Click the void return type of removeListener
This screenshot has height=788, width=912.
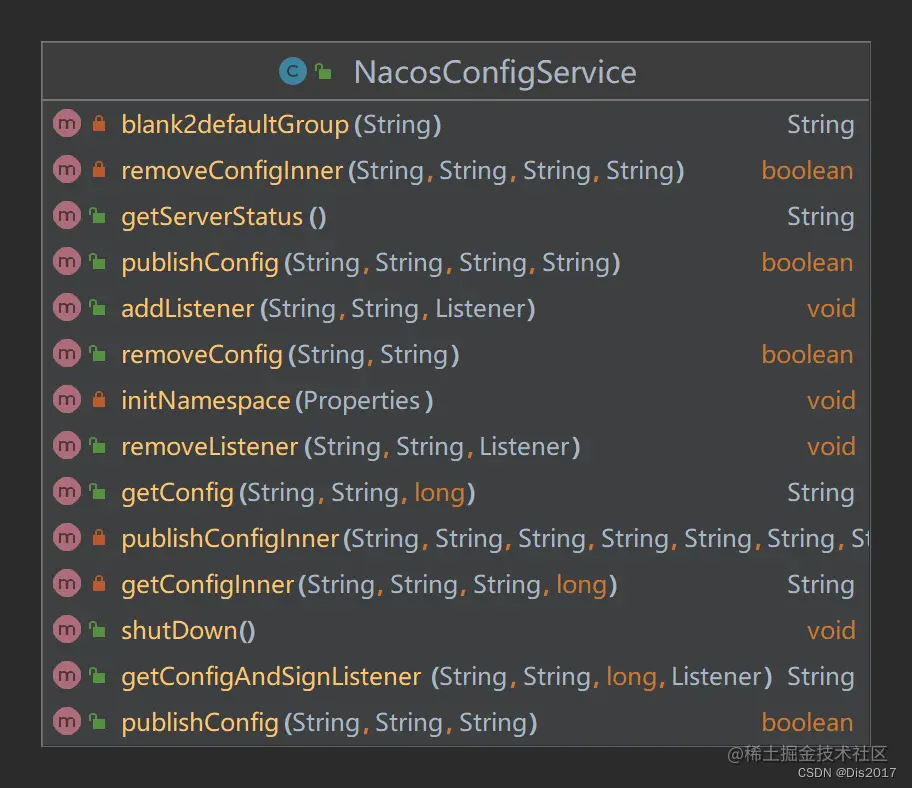coord(831,446)
